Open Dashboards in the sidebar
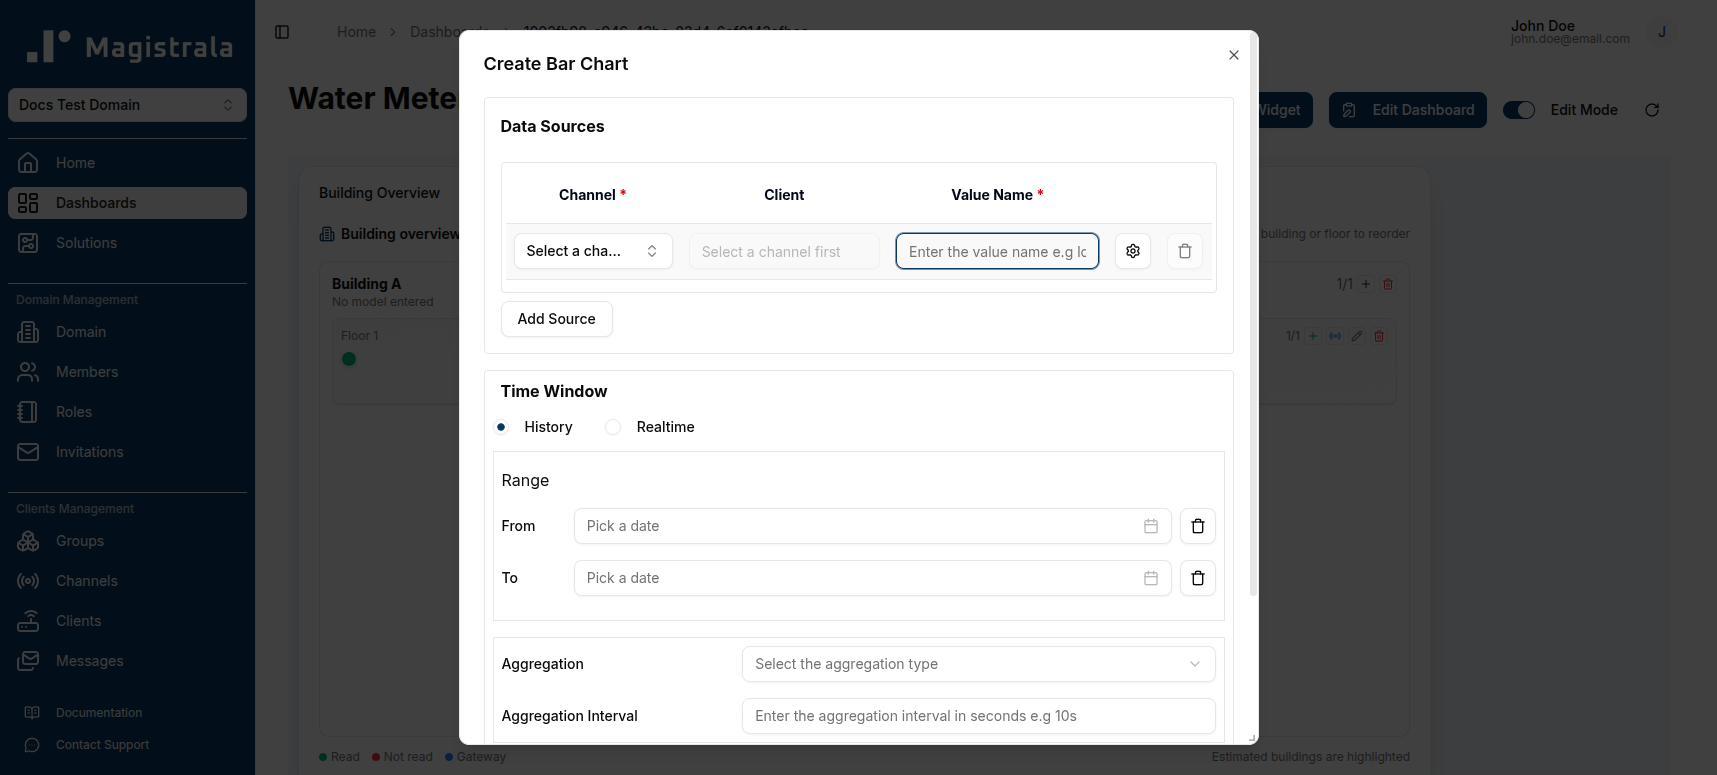The width and height of the screenshot is (1717, 775). point(127,203)
